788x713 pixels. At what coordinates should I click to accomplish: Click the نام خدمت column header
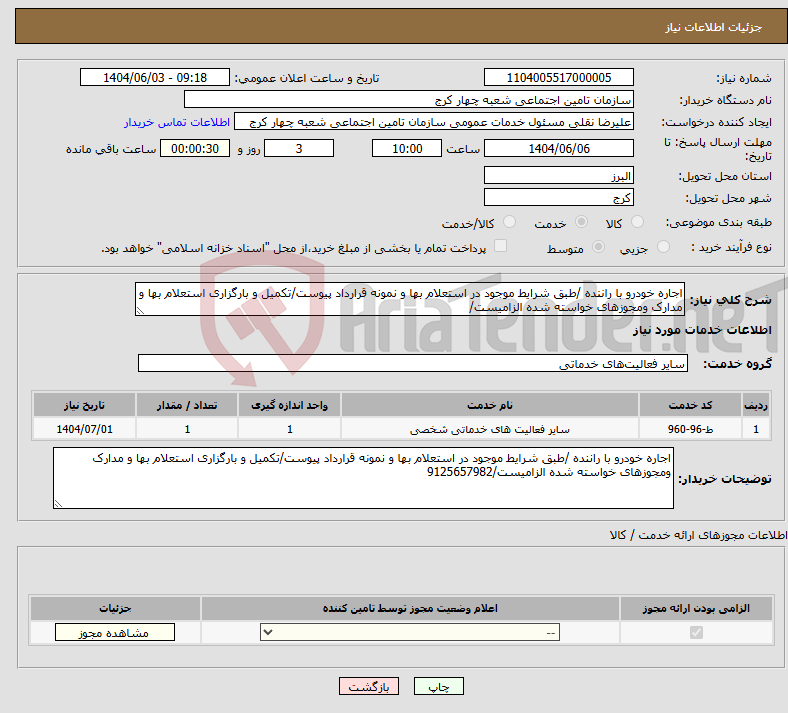pos(489,405)
